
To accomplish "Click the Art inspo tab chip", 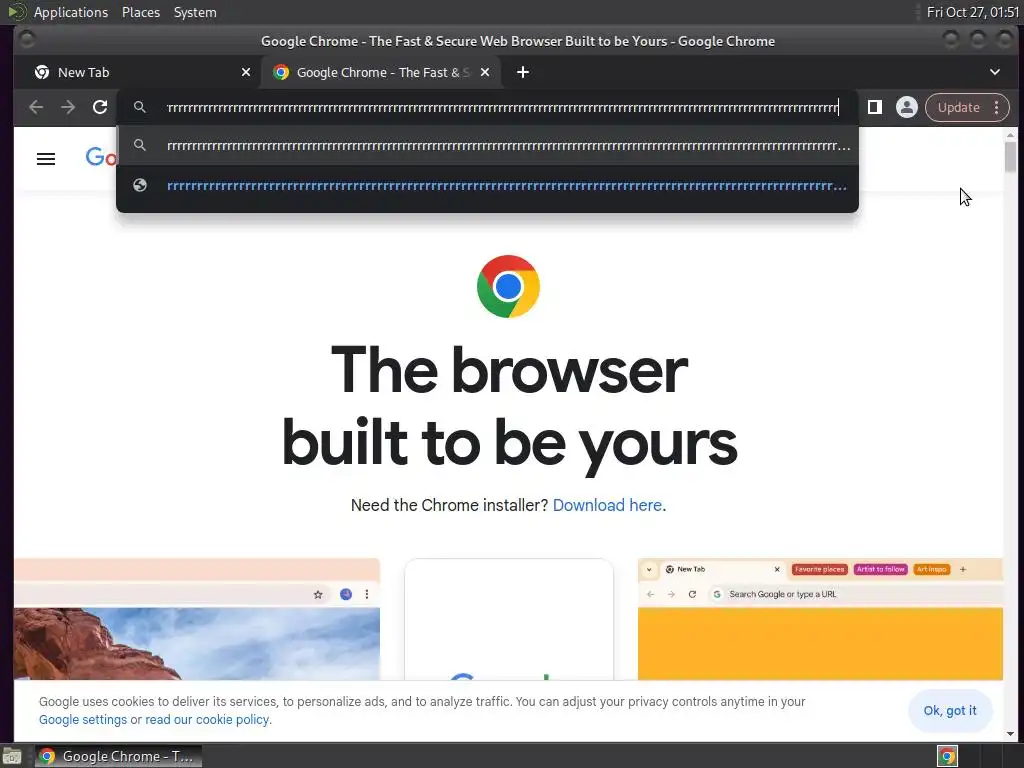I will click(x=931, y=569).
